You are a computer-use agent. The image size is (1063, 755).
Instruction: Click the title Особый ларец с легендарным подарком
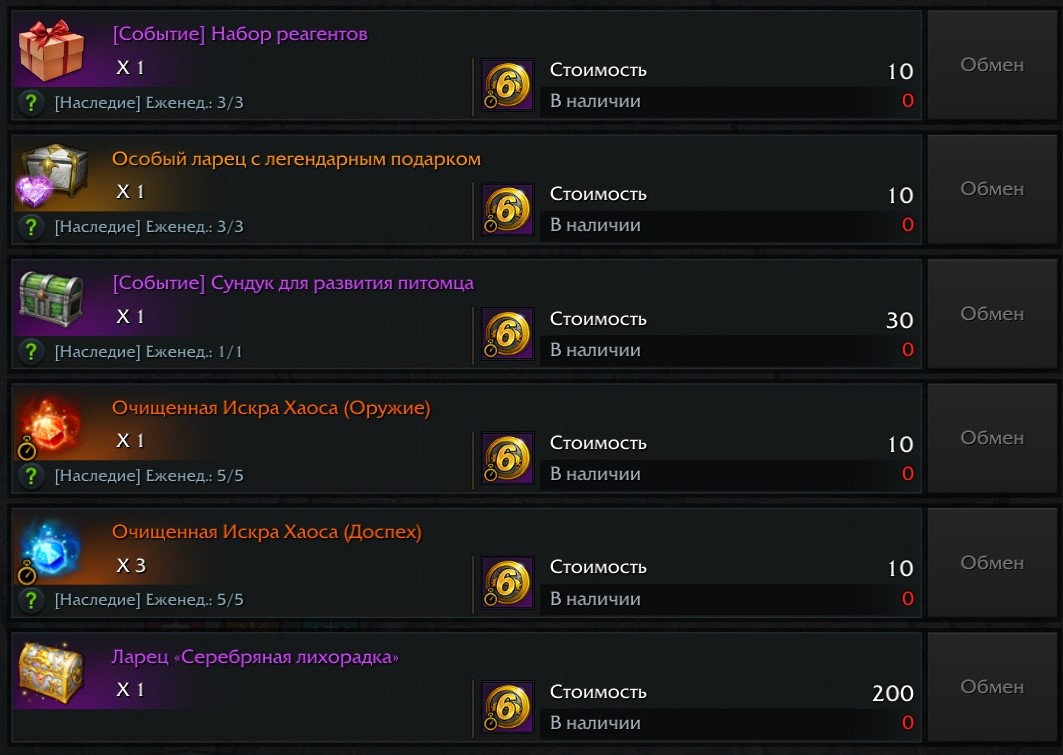(x=296, y=159)
